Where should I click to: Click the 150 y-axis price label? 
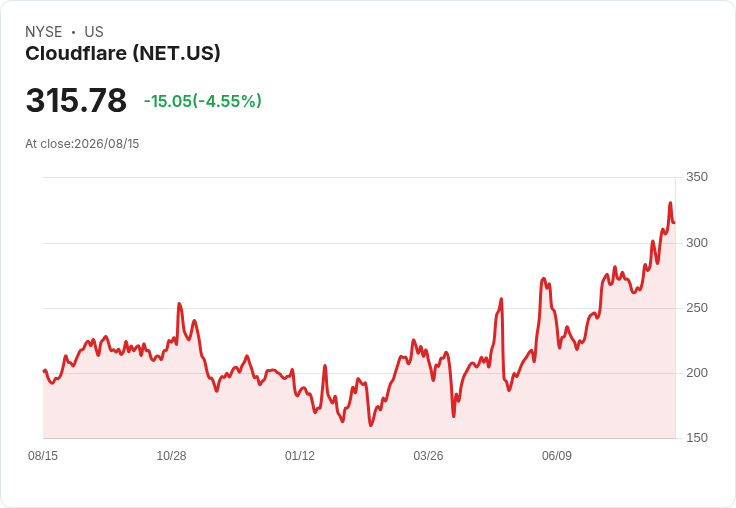tap(697, 438)
